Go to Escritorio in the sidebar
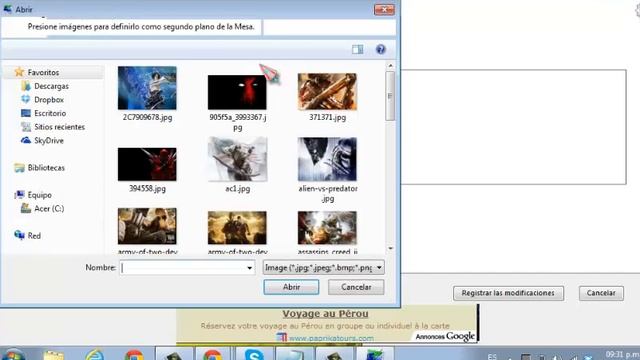Viewport: 640px width, 360px height. (50, 113)
